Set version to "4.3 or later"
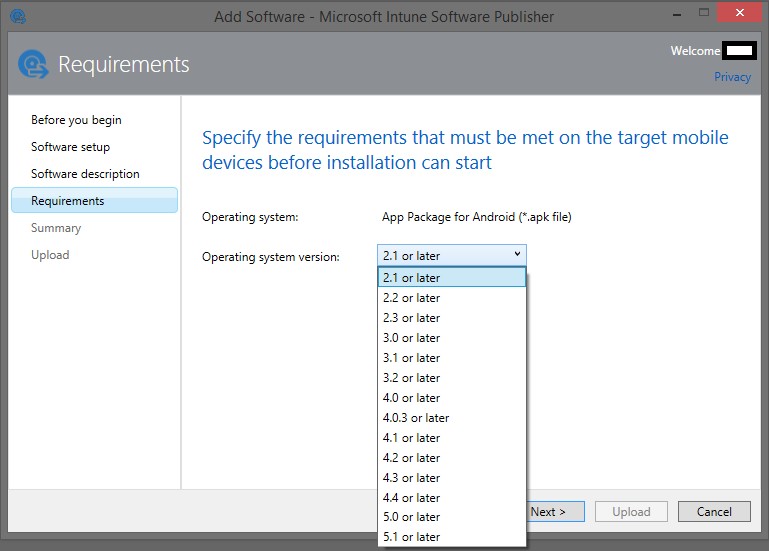This screenshot has width=769, height=551. tap(452, 478)
